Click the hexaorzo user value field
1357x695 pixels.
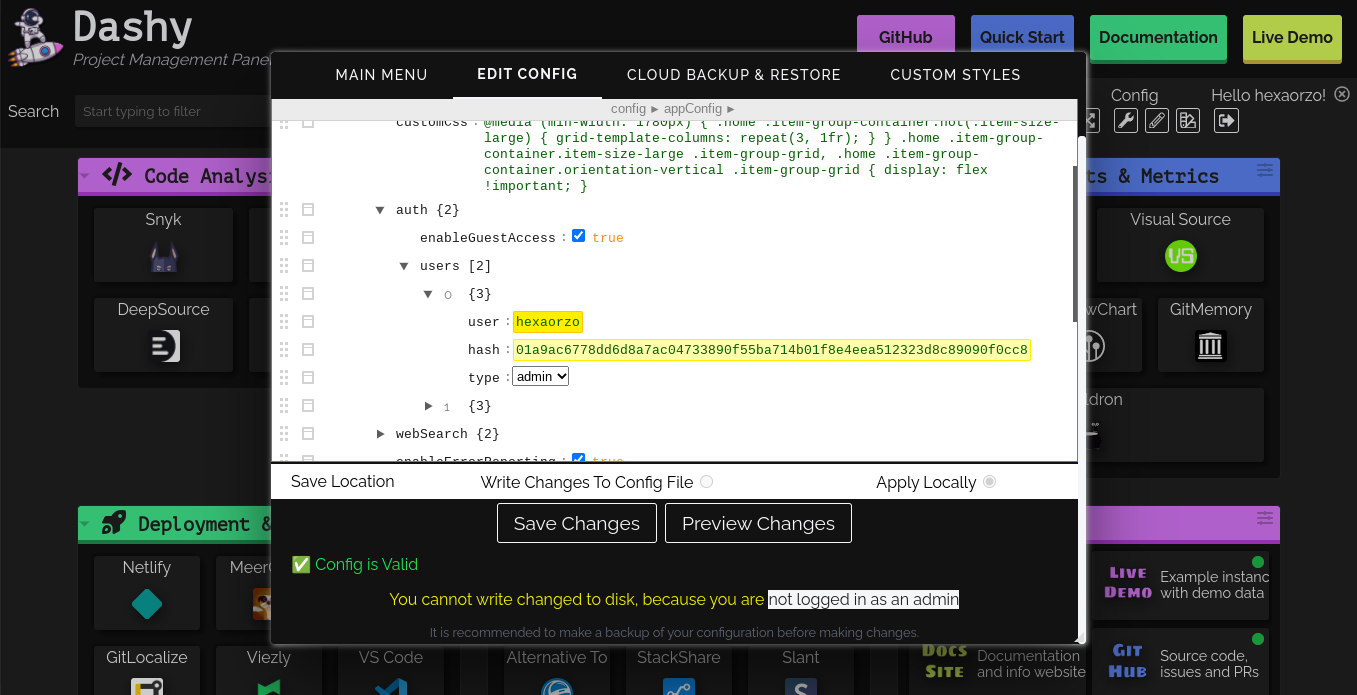click(x=548, y=321)
